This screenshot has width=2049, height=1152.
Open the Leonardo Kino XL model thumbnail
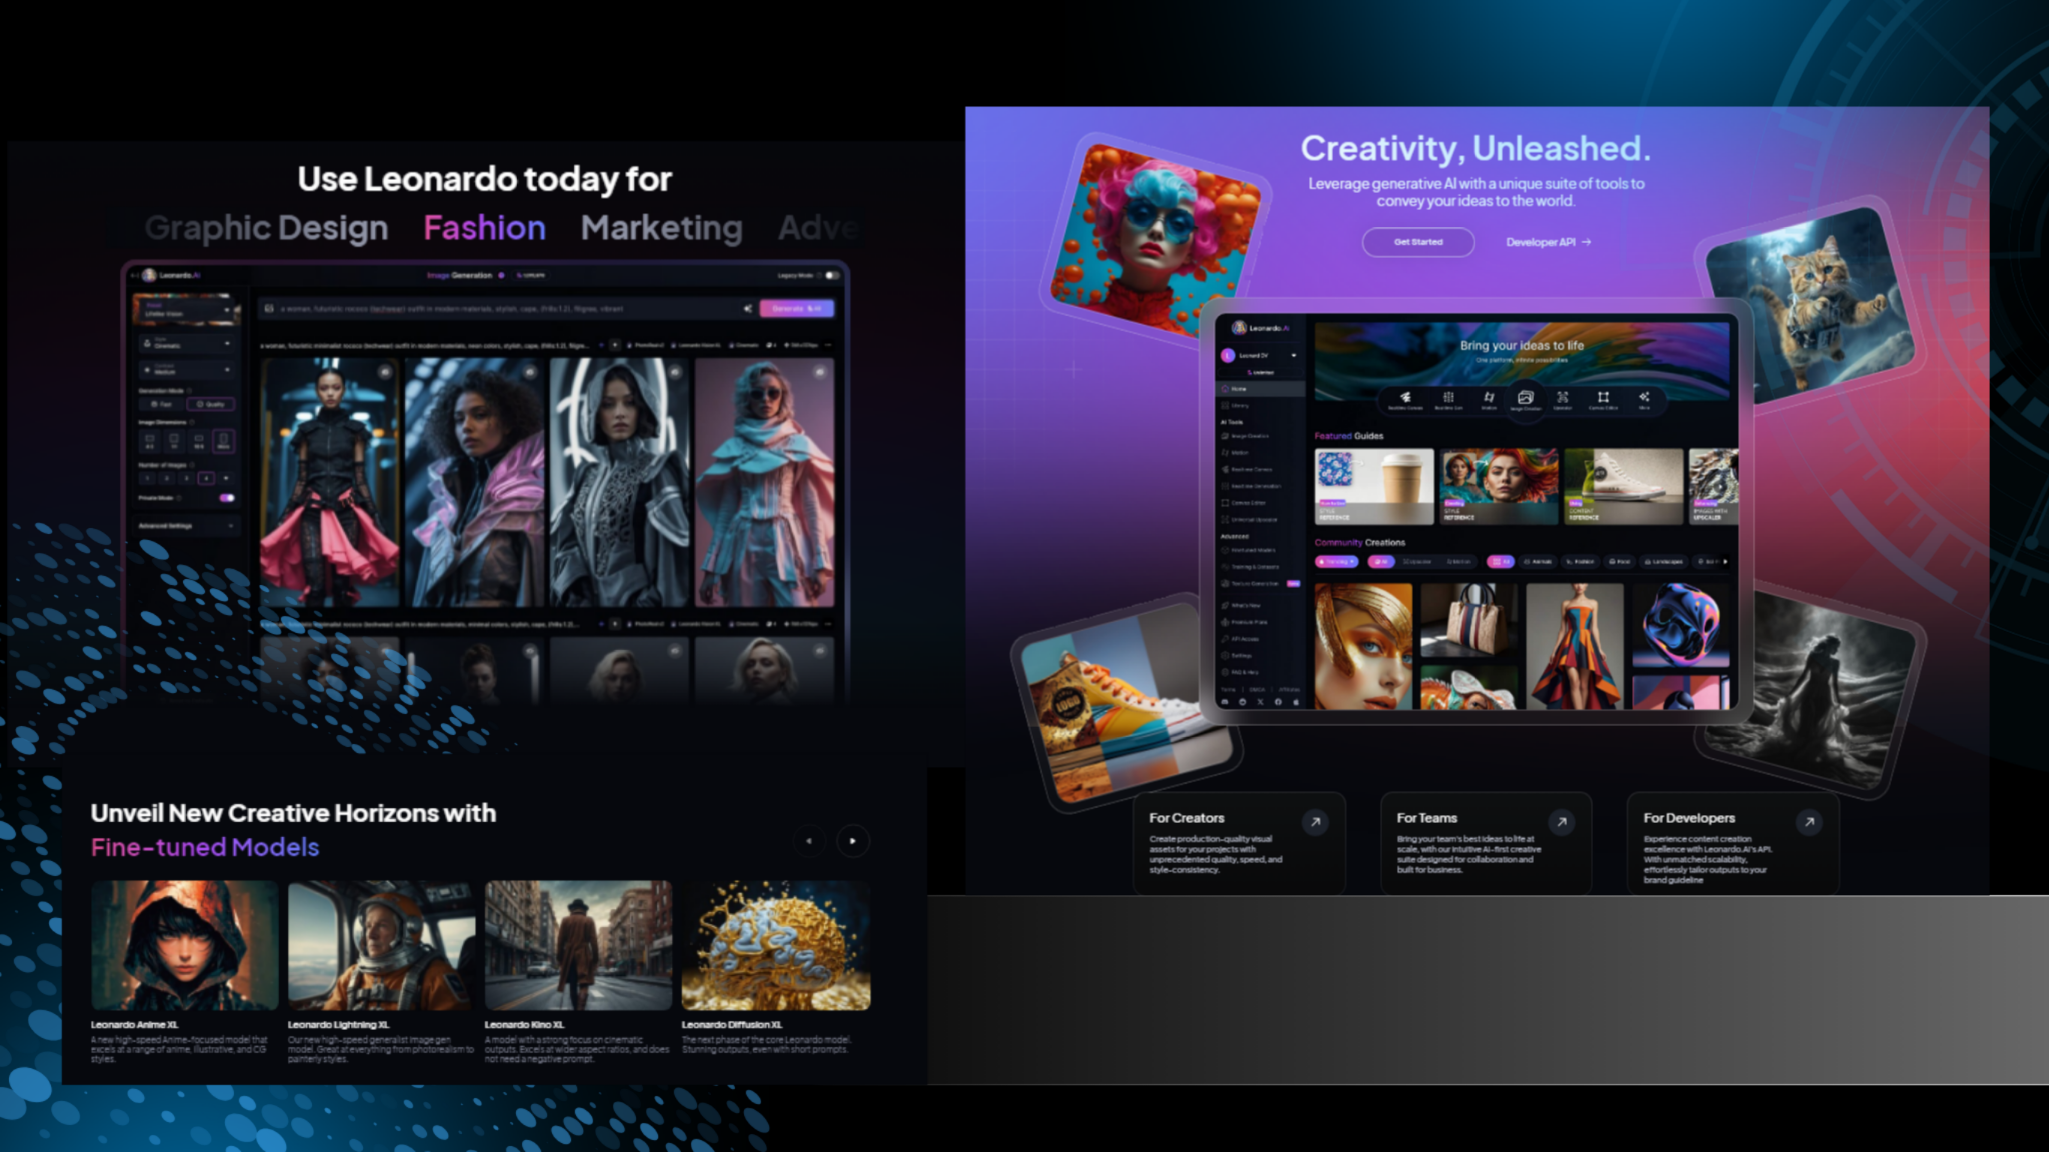[x=578, y=945]
